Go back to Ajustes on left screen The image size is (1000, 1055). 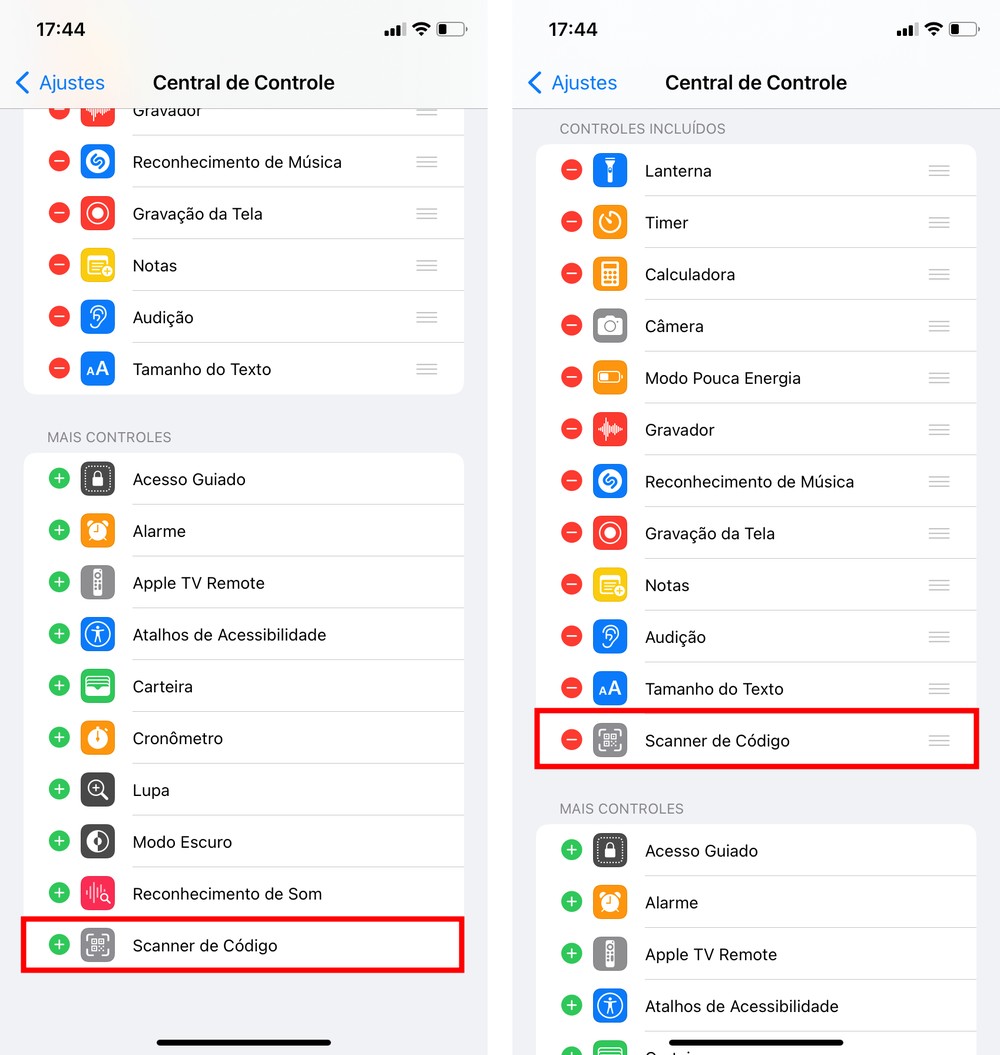[60, 83]
